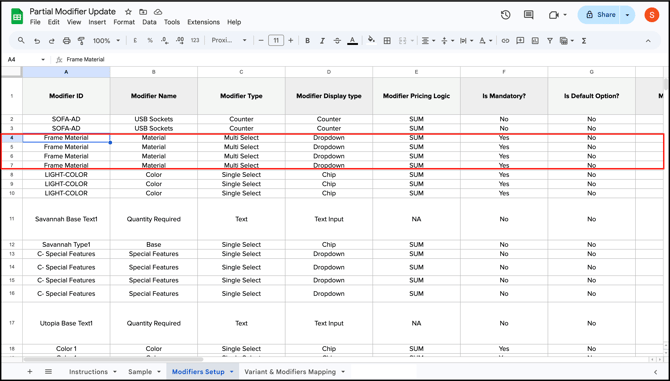Click the Share button
670x381 pixels.
[600, 15]
